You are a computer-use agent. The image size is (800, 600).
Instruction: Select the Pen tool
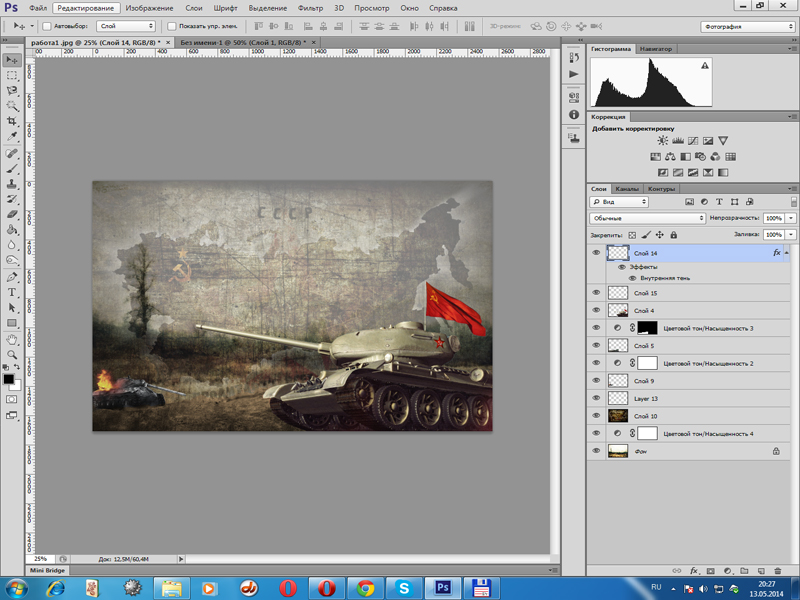coord(12,277)
